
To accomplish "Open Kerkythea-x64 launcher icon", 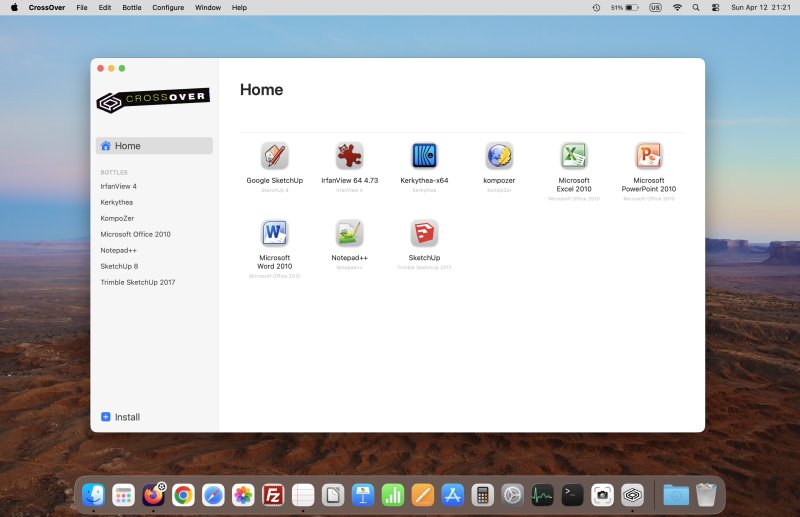I will coord(424,156).
